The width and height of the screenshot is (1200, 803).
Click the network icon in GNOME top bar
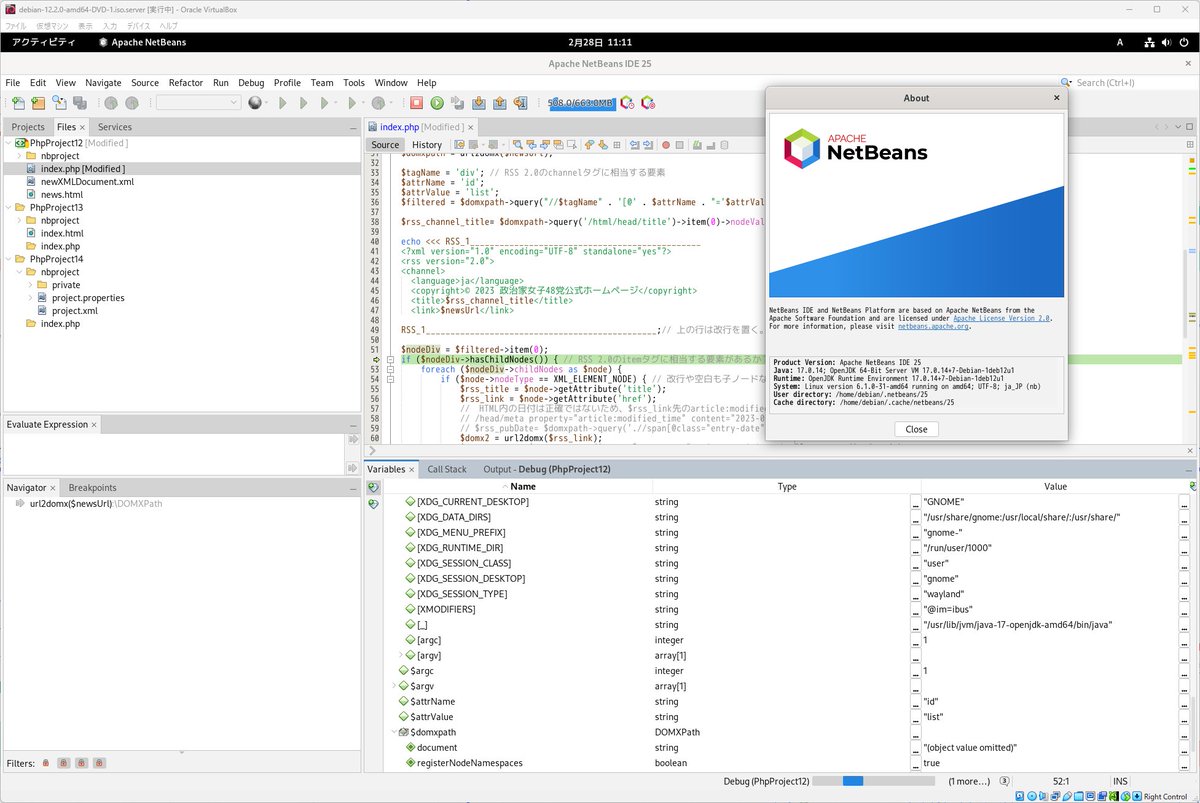1149,42
